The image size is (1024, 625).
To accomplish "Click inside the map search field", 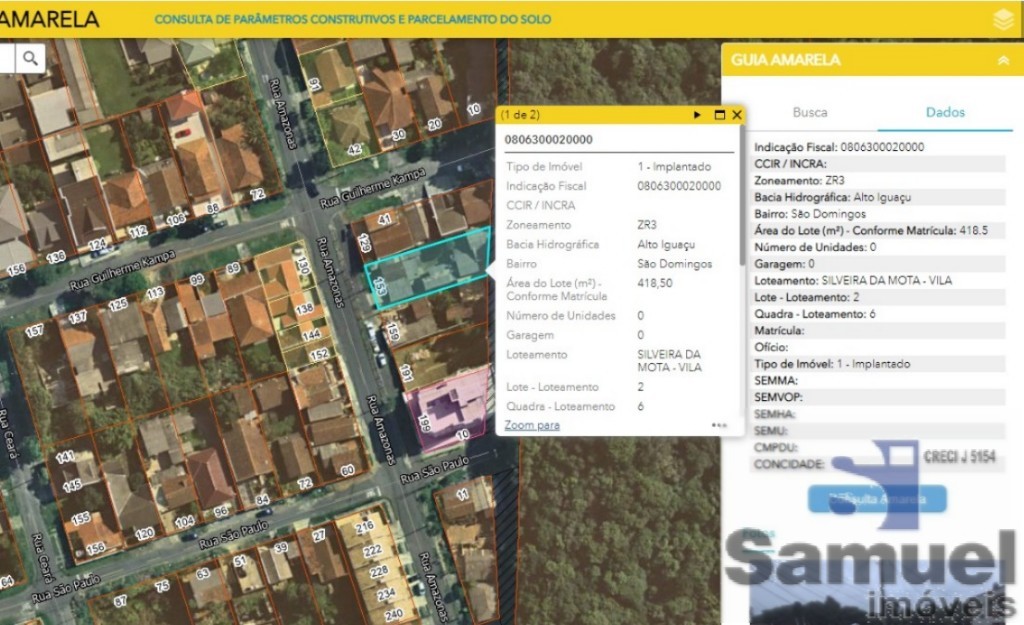I will (x=8, y=59).
